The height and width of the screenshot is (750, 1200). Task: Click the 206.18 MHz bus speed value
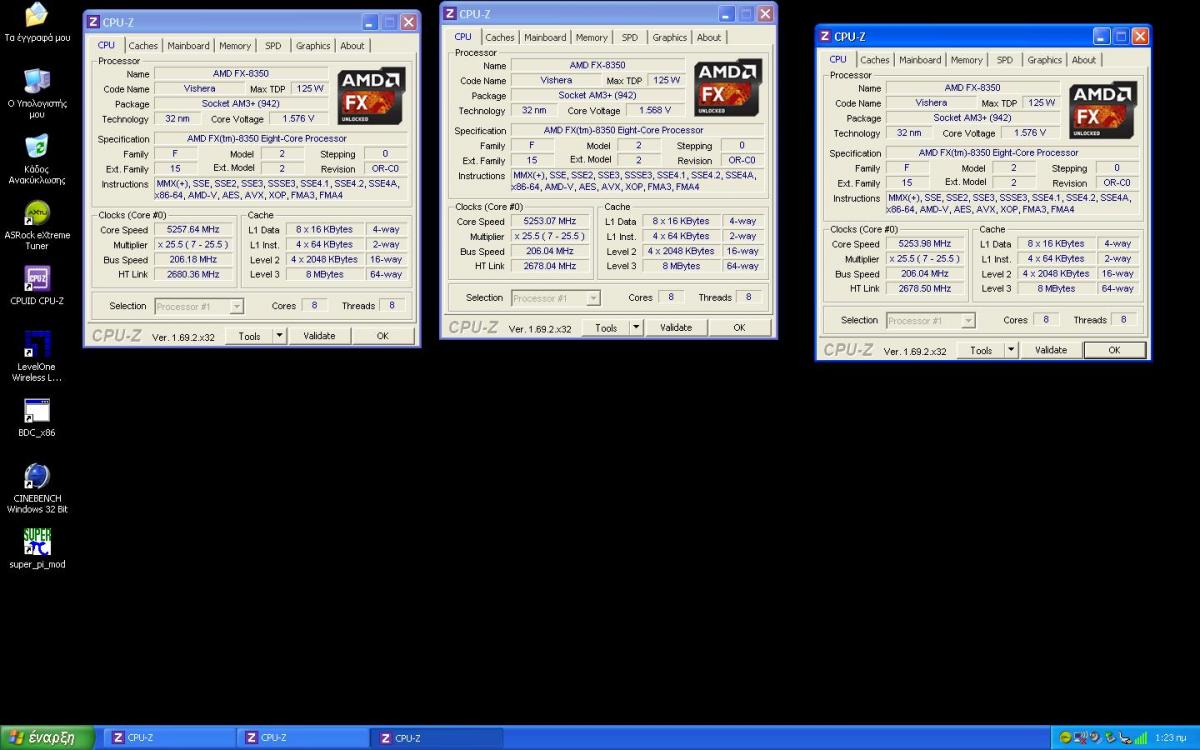[194, 260]
